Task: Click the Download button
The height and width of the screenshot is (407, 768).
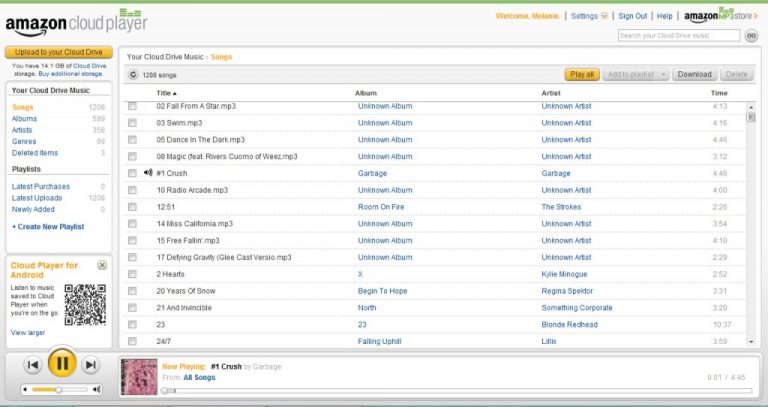Action: click(x=695, y=74)
